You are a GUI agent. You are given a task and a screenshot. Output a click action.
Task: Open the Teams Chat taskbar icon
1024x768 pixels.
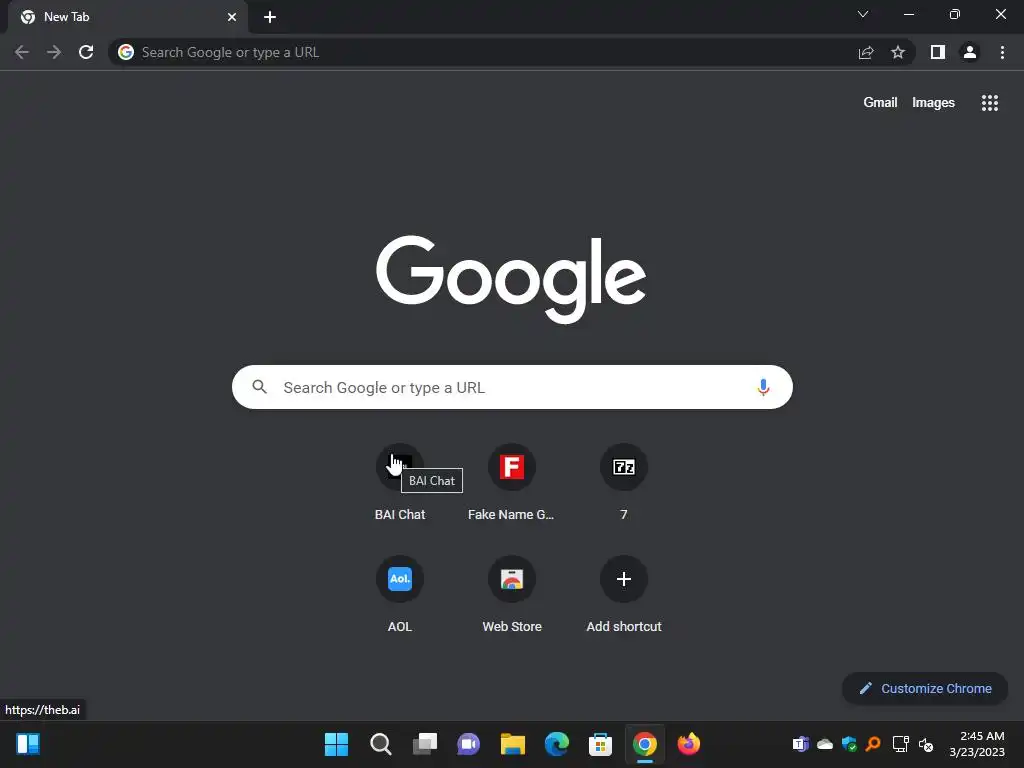[x=468, y=744]
